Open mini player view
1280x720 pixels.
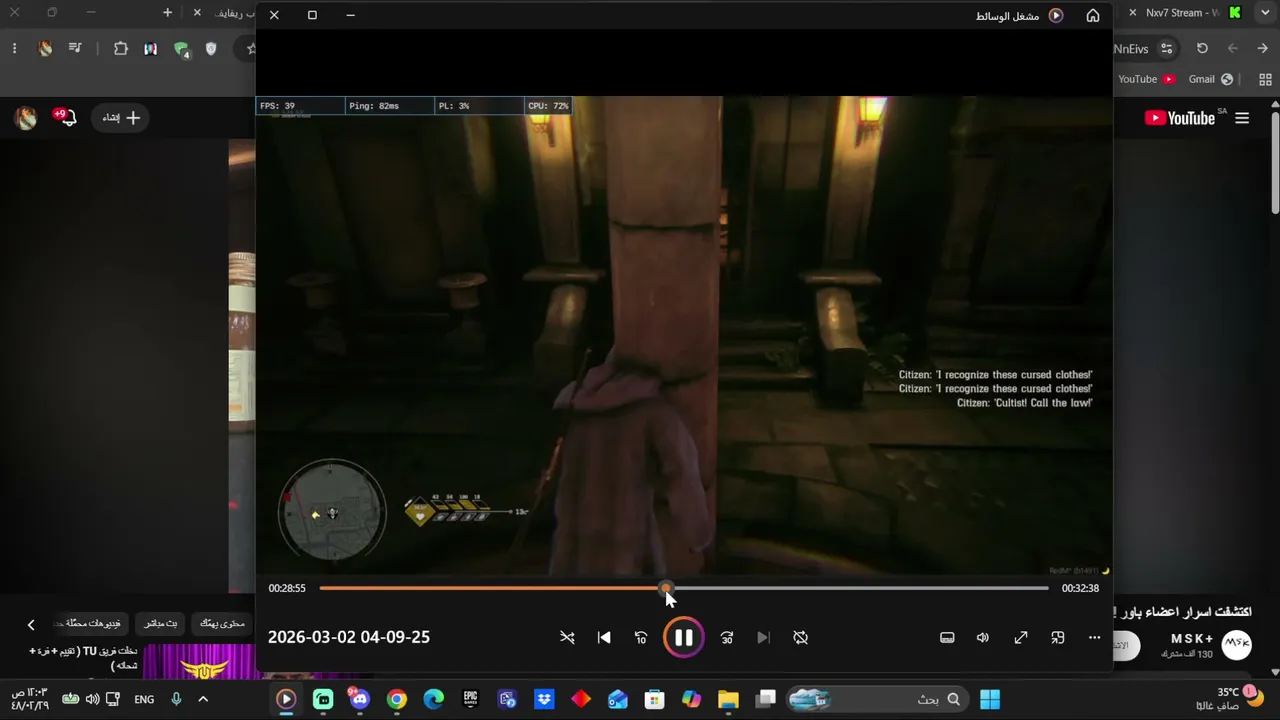coord(1058,637)
